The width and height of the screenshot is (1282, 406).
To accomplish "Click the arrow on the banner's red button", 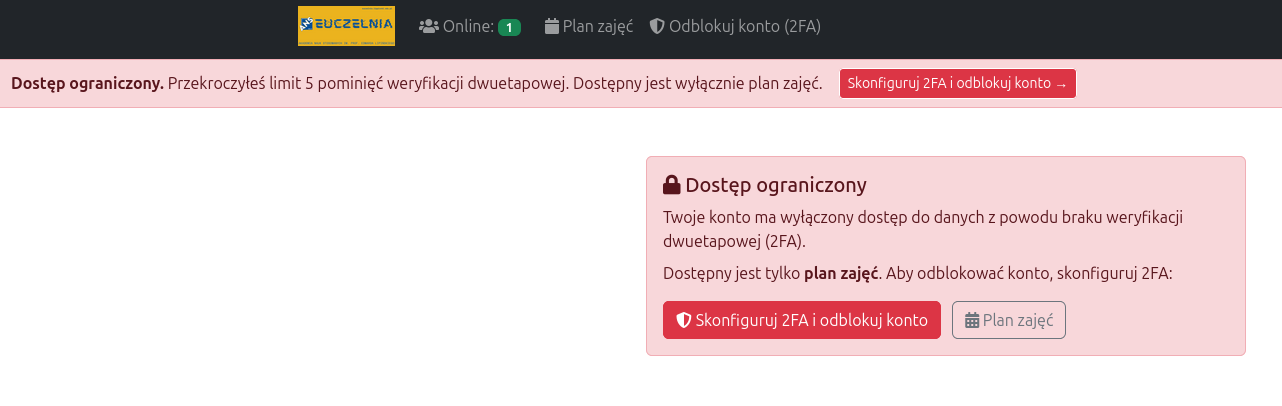I will click(x=1061, y=84).
